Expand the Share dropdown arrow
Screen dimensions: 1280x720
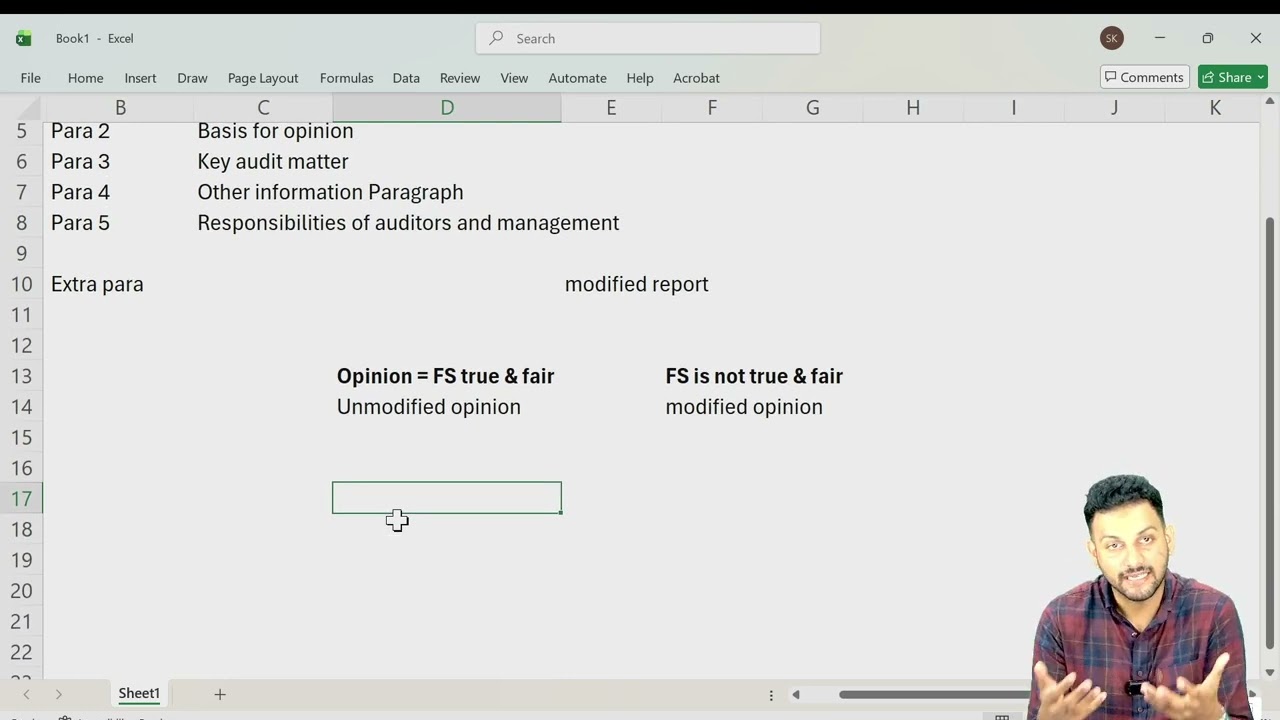pyautogui.click(x=1260, y=77)
